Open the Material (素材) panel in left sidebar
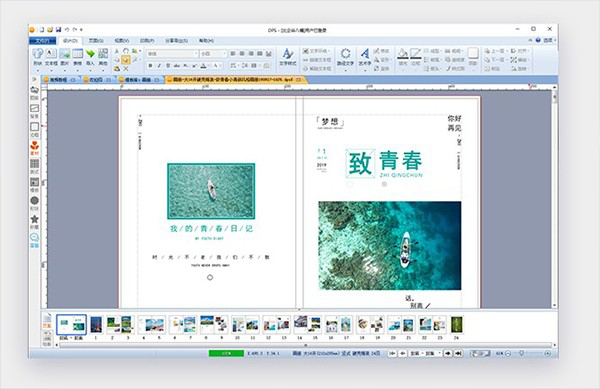The width and height of the screenshot is (600, 389). click(x=34, y=148)
